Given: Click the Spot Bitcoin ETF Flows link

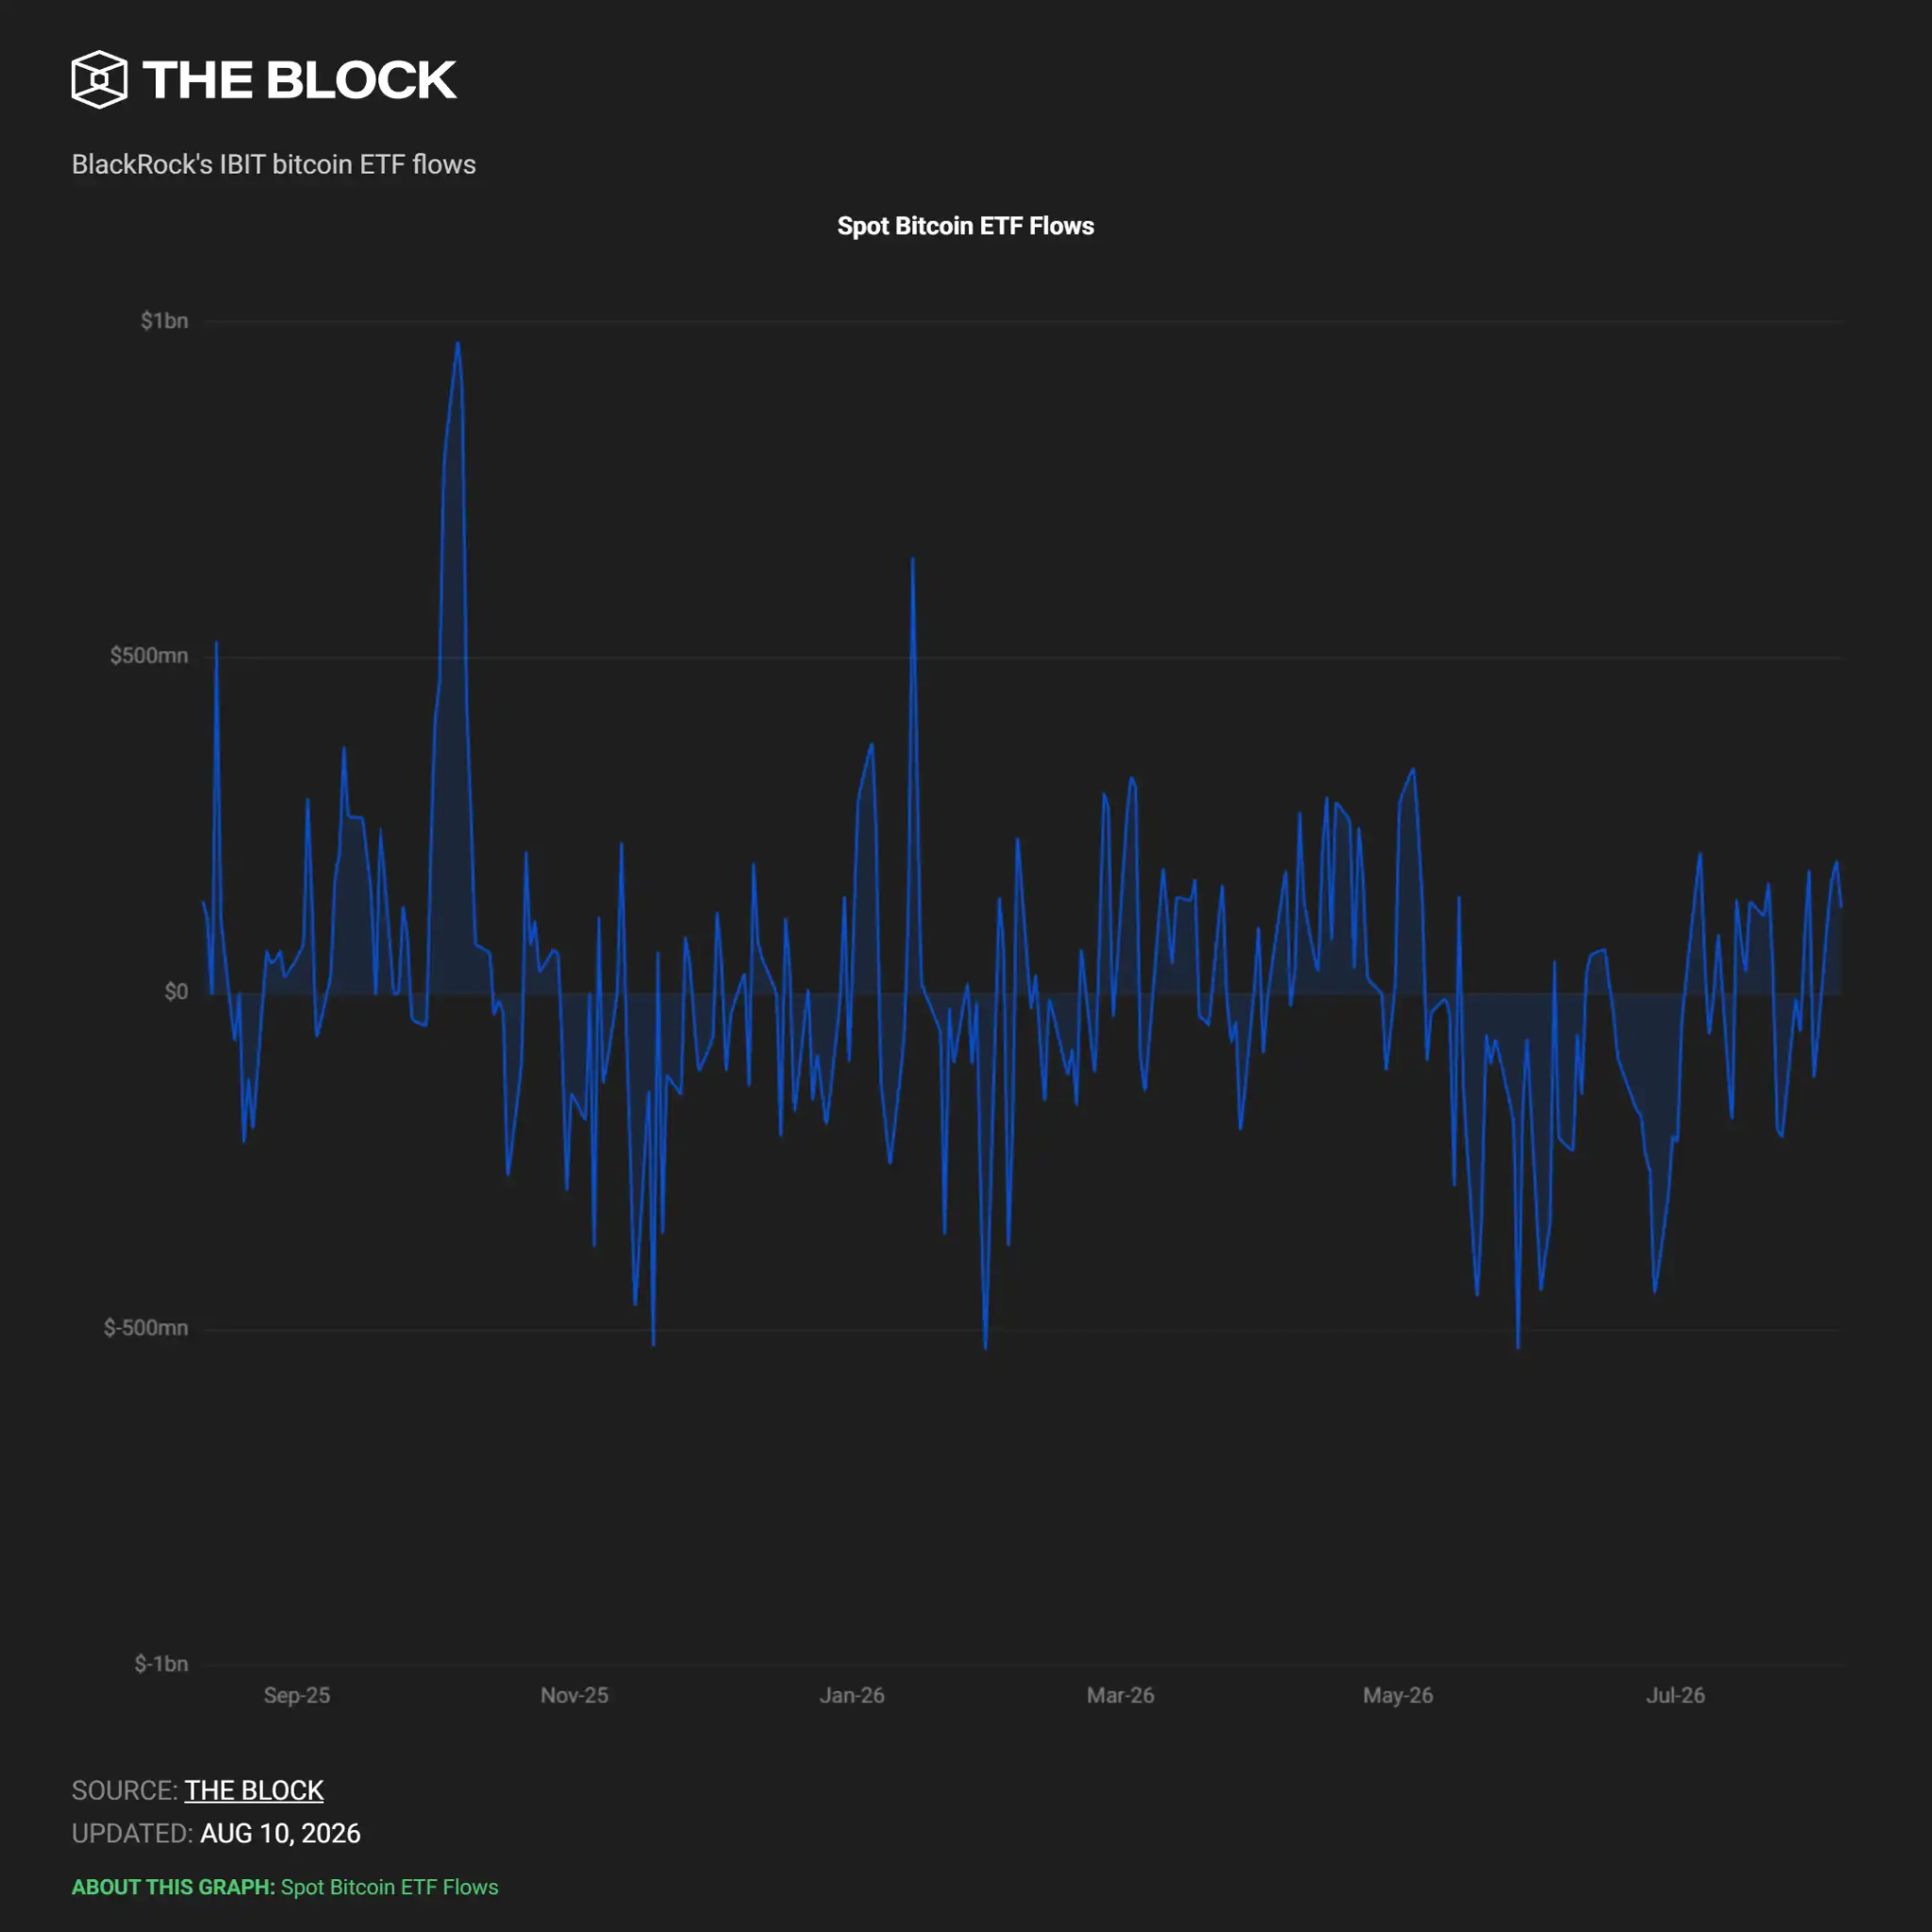Looking at the screenshot, I should coord(389,1887).
